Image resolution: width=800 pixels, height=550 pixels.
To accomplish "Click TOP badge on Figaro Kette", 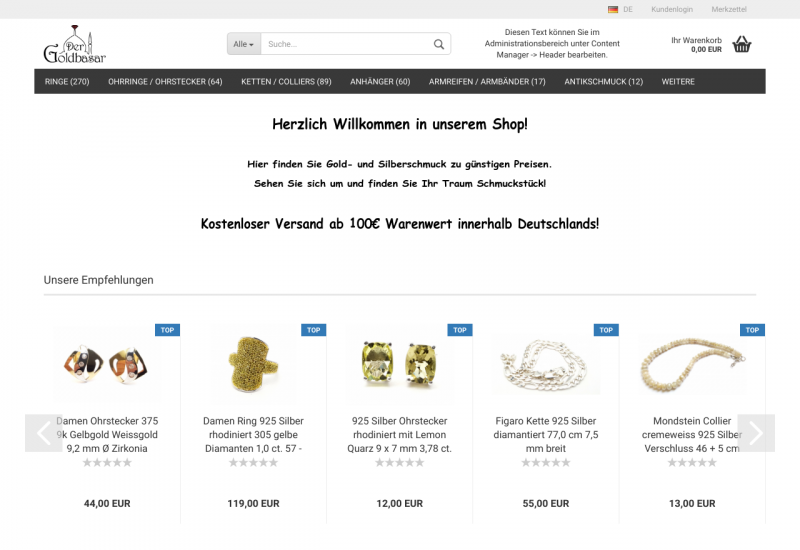I will point(606,330).
